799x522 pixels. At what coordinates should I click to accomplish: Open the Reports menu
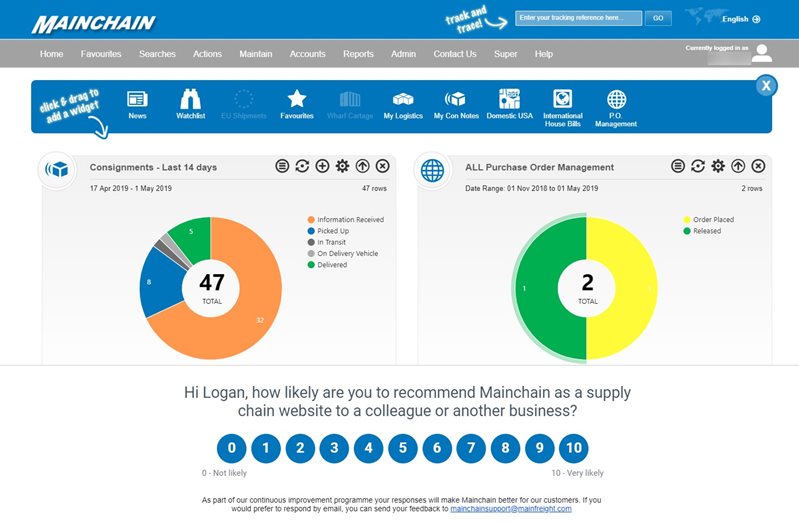pos(358,54)
